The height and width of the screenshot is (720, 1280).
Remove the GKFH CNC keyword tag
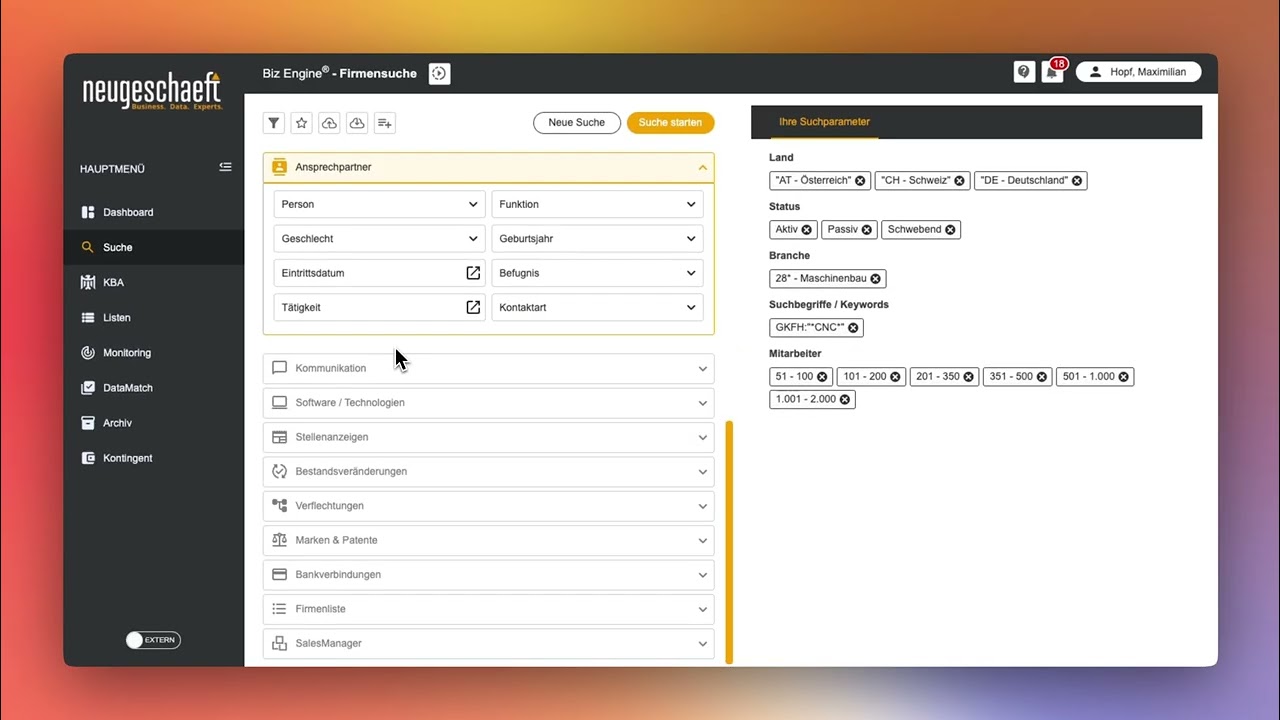[x=853, y=328]
